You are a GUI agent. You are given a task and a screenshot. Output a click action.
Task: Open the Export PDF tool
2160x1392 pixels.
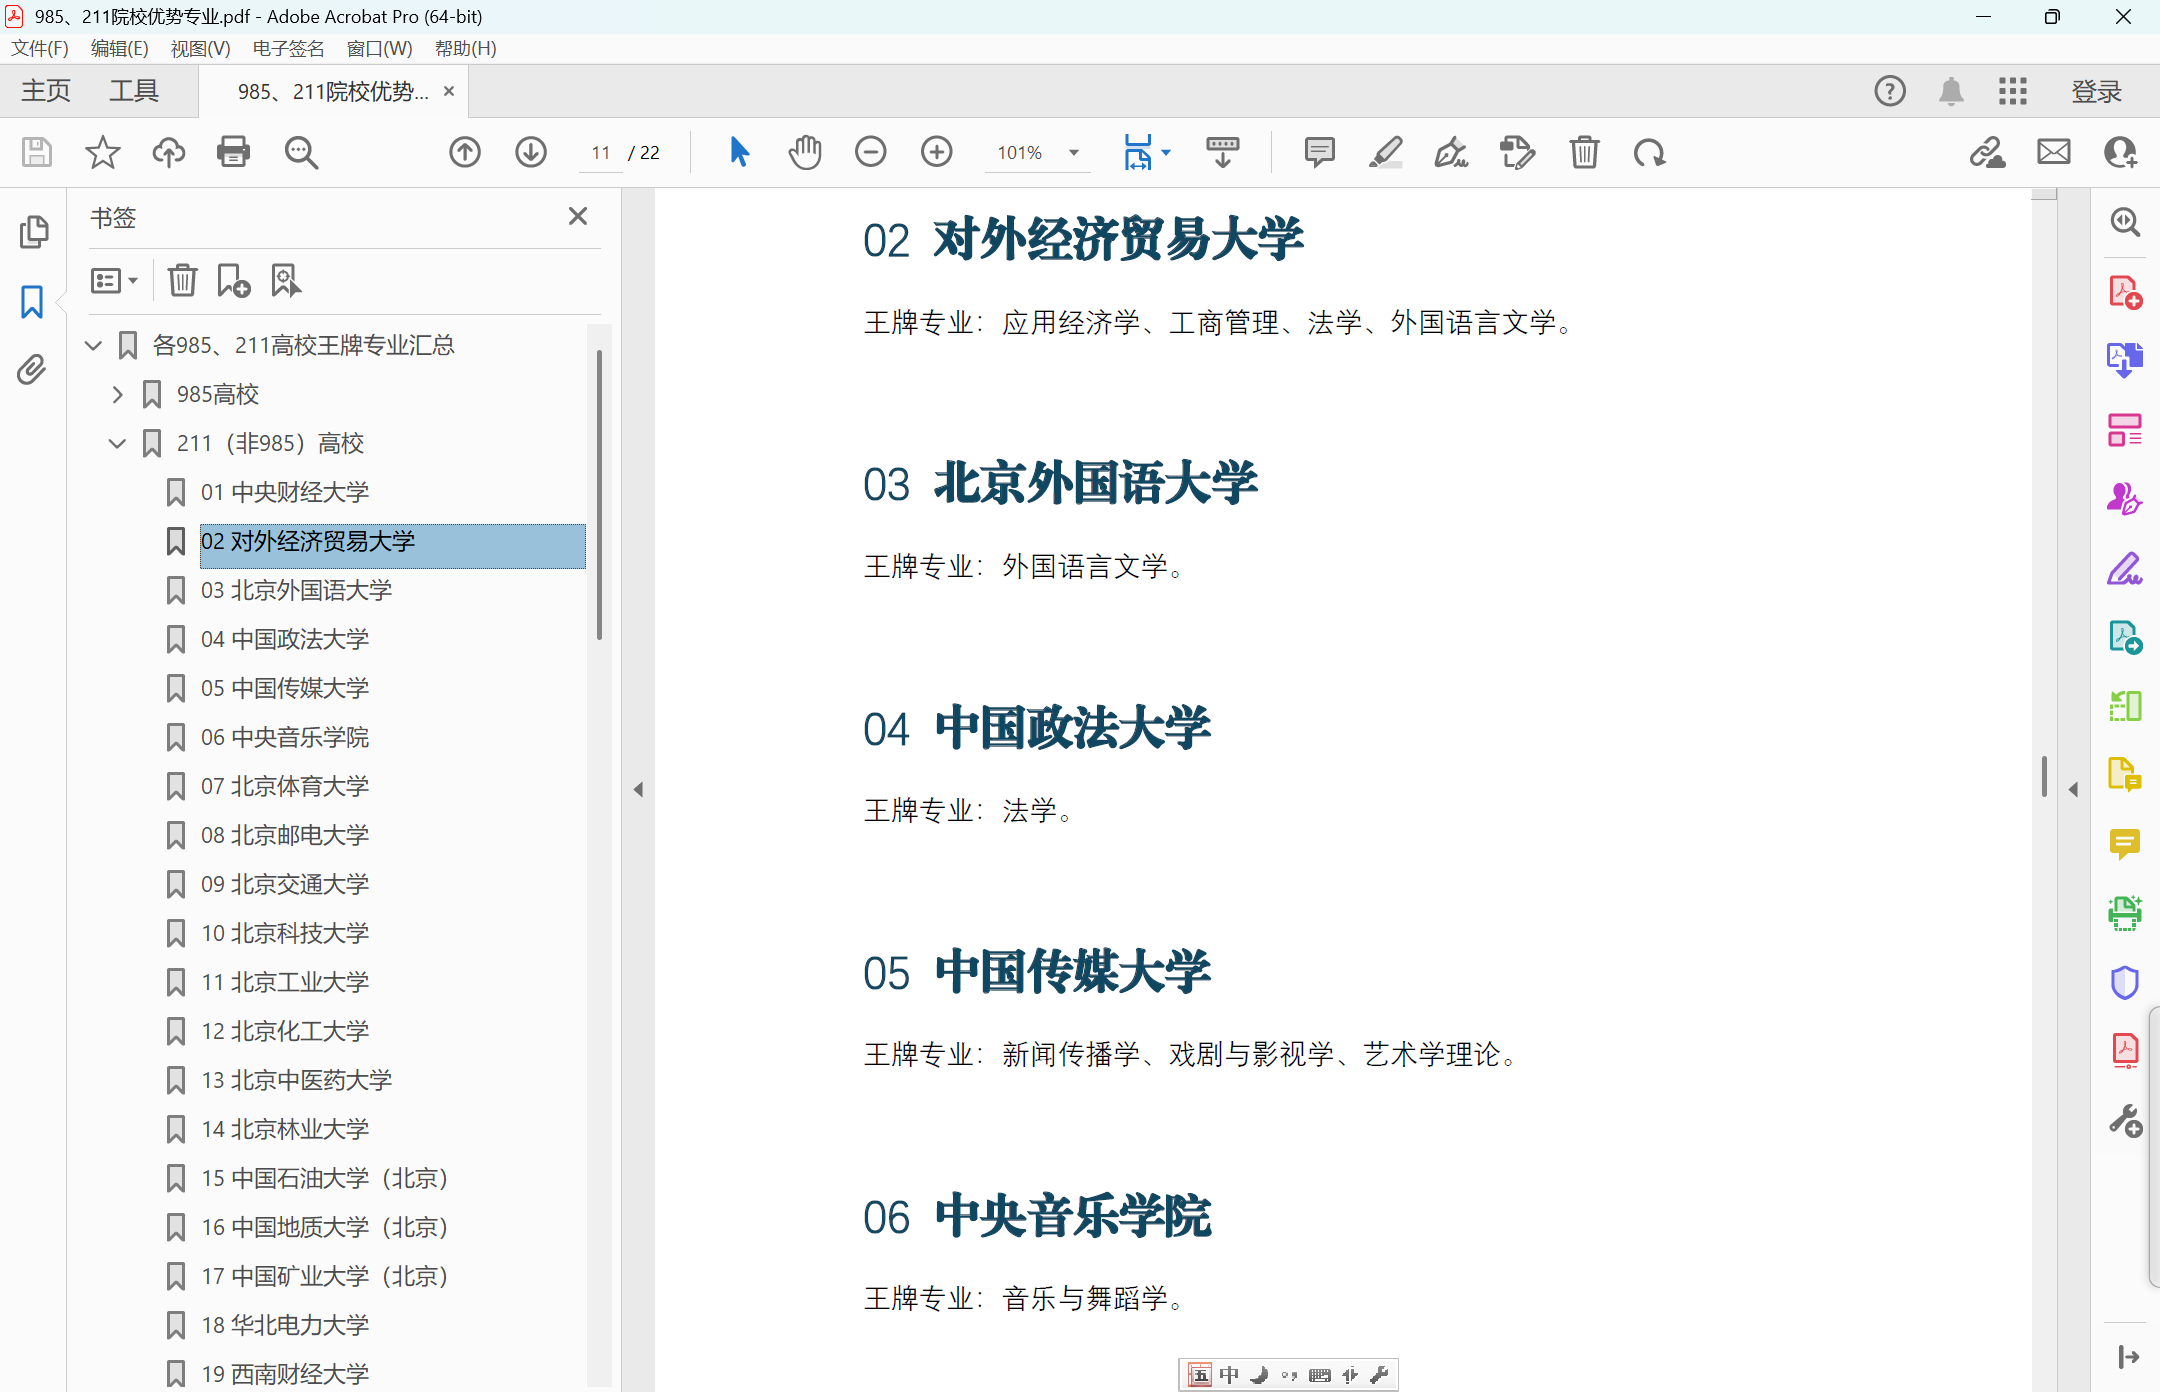point(2126,358)
